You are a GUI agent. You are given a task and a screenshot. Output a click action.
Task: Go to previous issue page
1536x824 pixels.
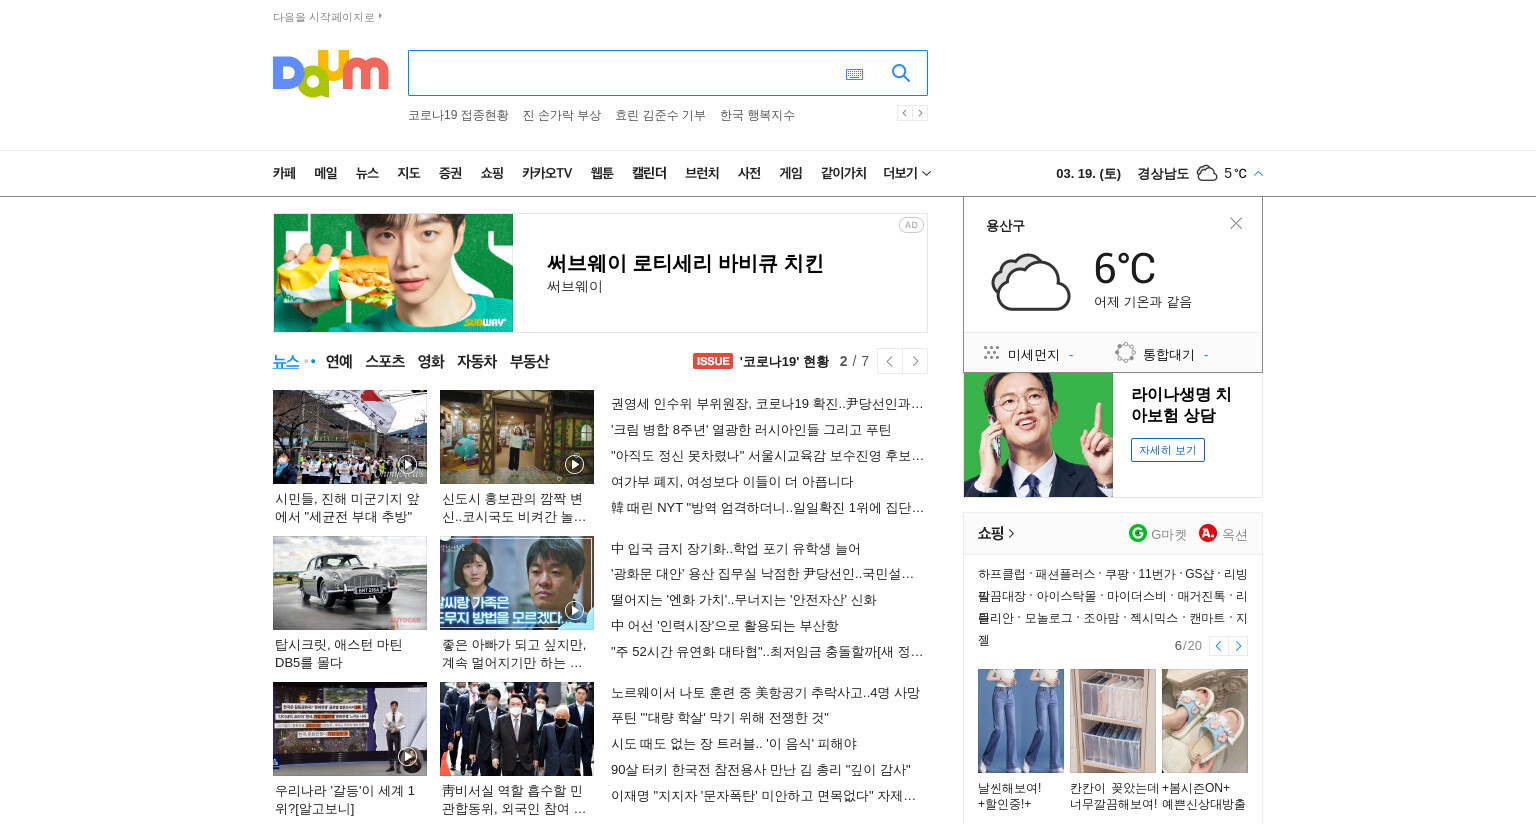pos(890,361)
